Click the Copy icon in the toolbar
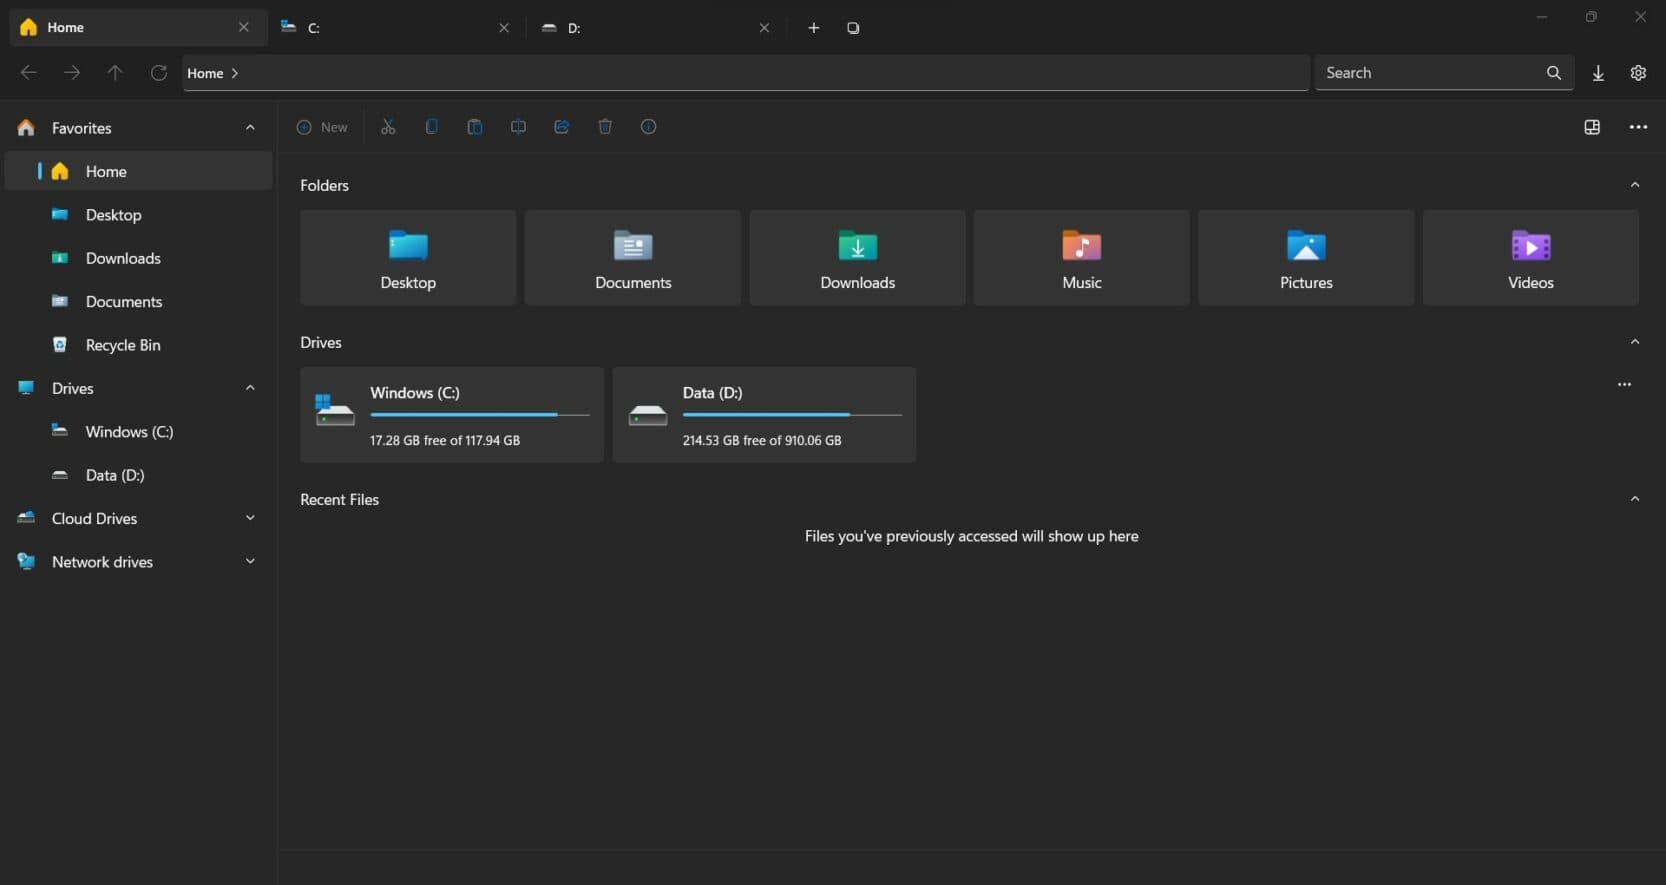 tap(431, 127)
